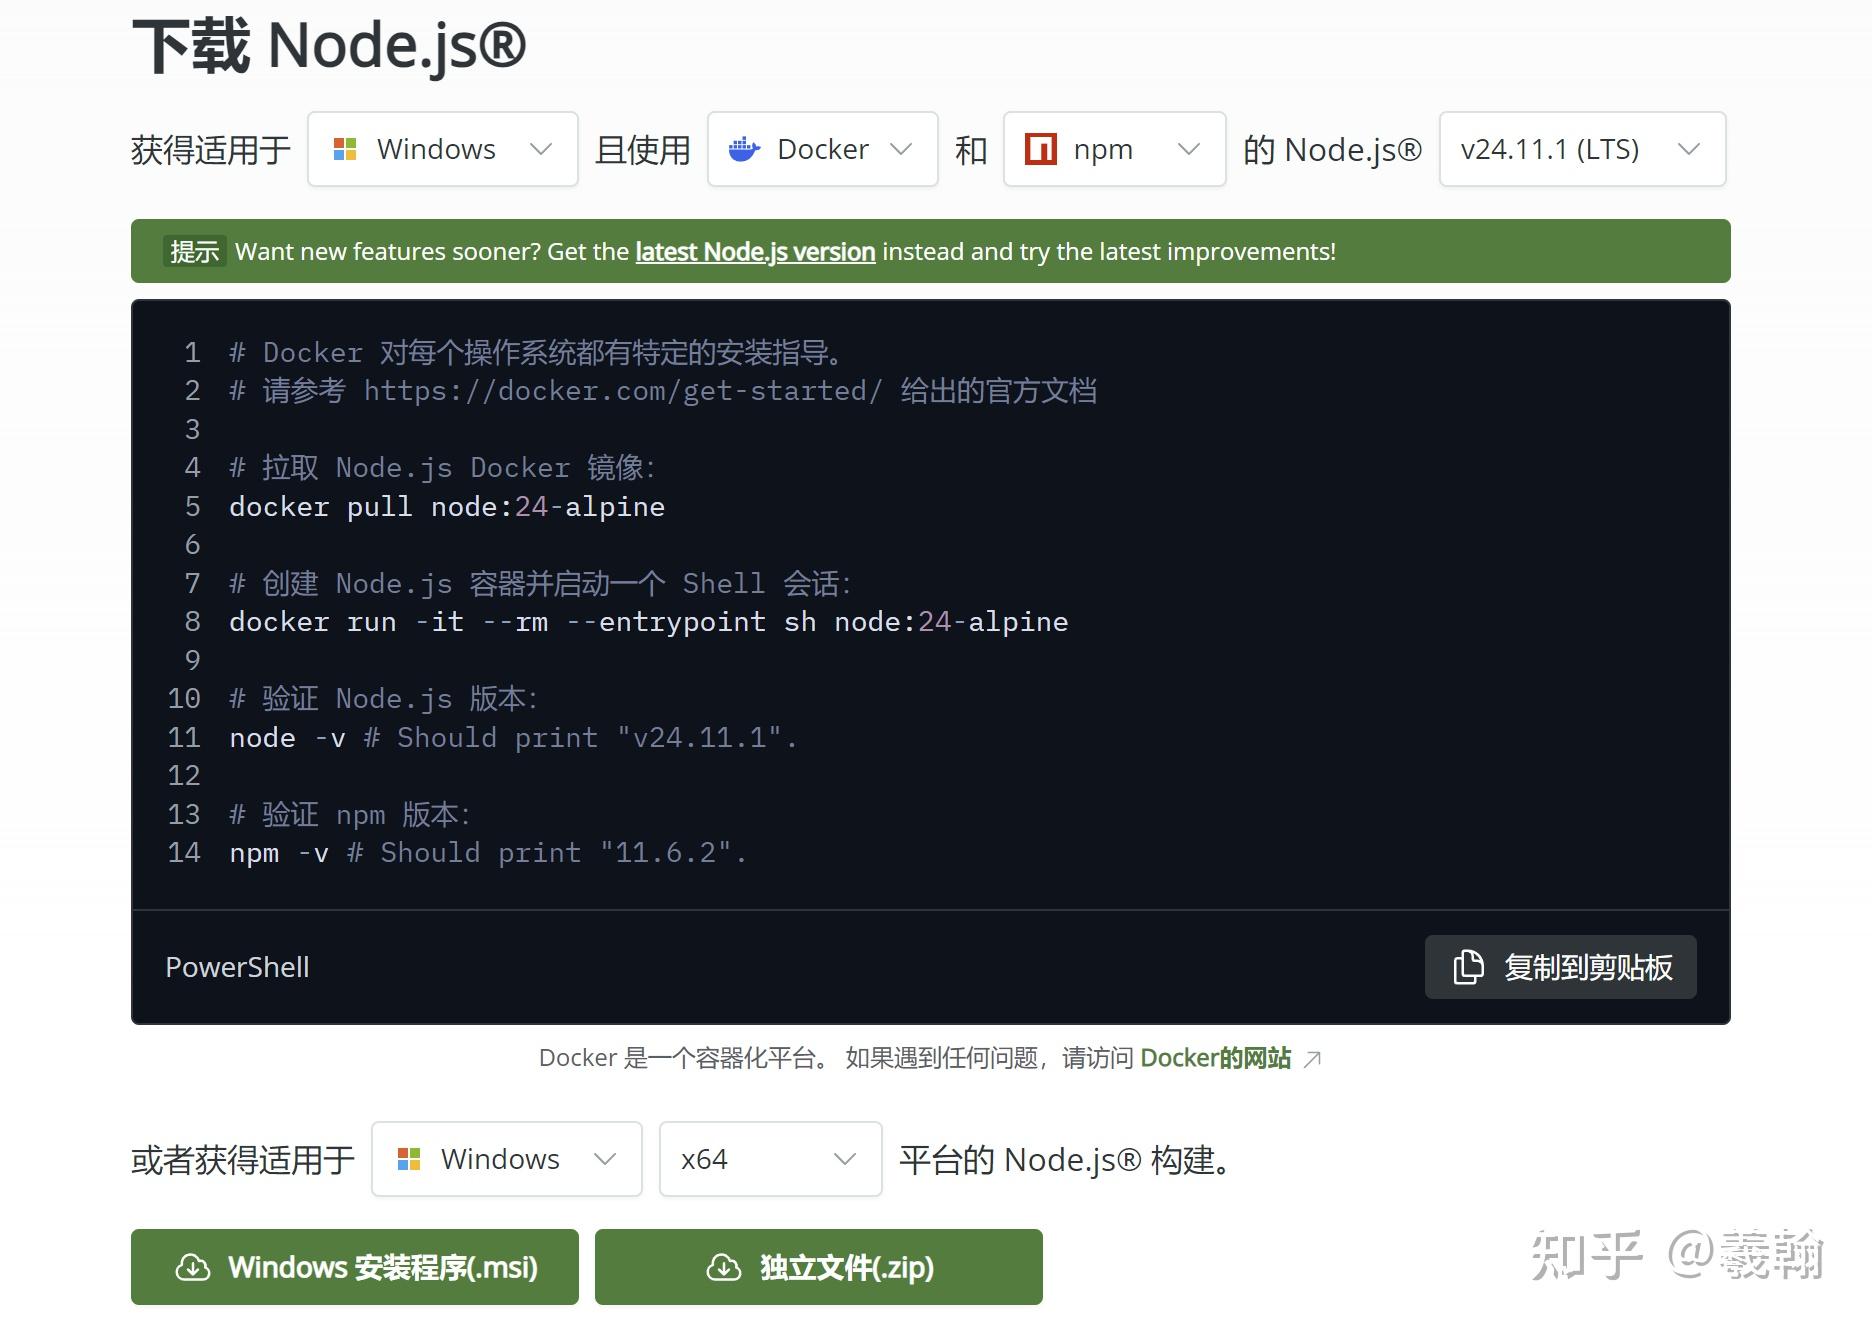1872x1330 pixels.
Task: Select the docker pull node:24-alpine command line
Action: (446, 506)
